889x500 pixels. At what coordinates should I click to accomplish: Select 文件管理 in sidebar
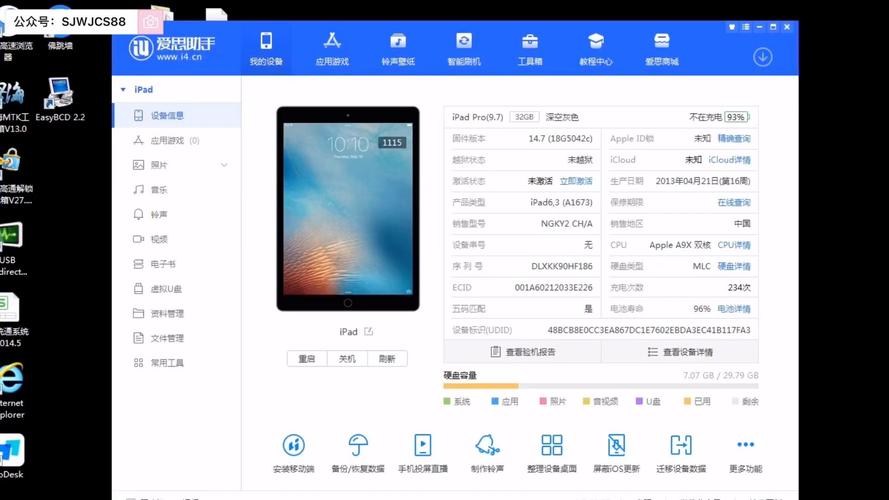pyautogui.click(x=177, y=338)
